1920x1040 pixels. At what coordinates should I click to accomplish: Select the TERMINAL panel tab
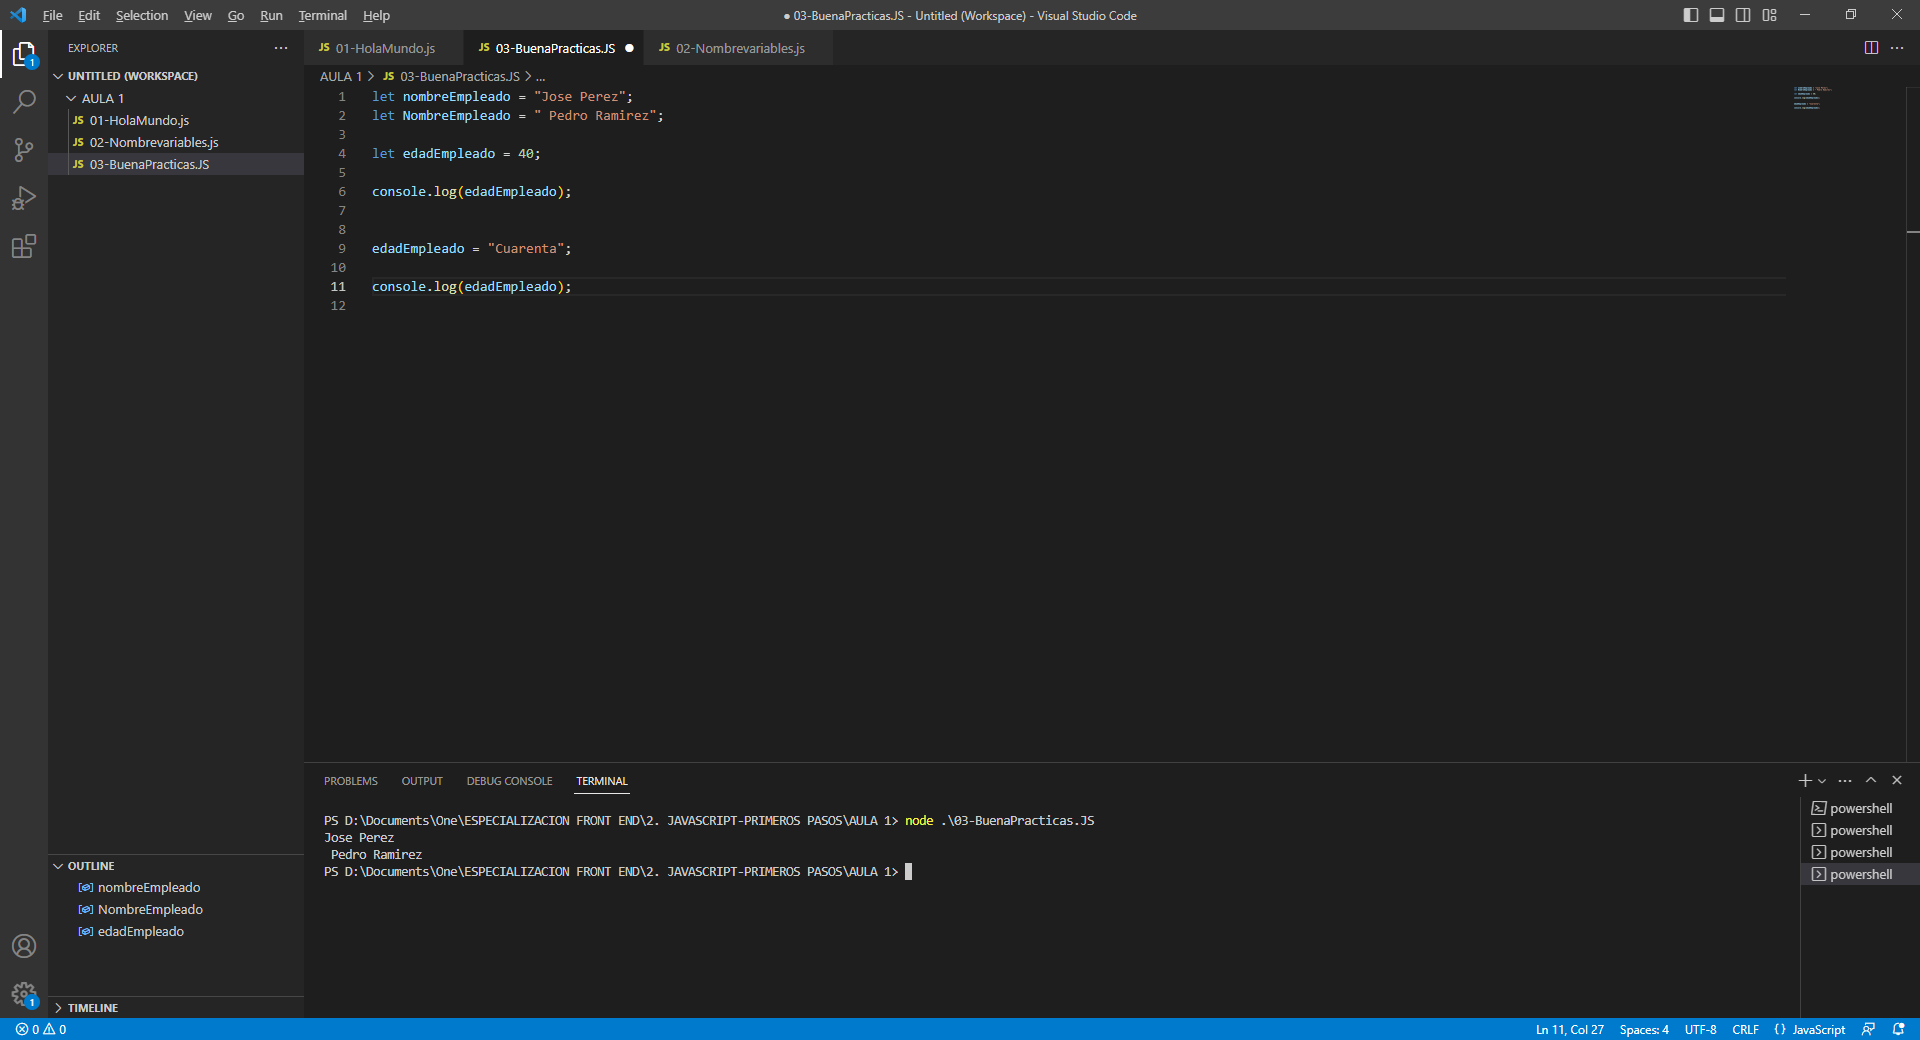(x=602, y=781)
